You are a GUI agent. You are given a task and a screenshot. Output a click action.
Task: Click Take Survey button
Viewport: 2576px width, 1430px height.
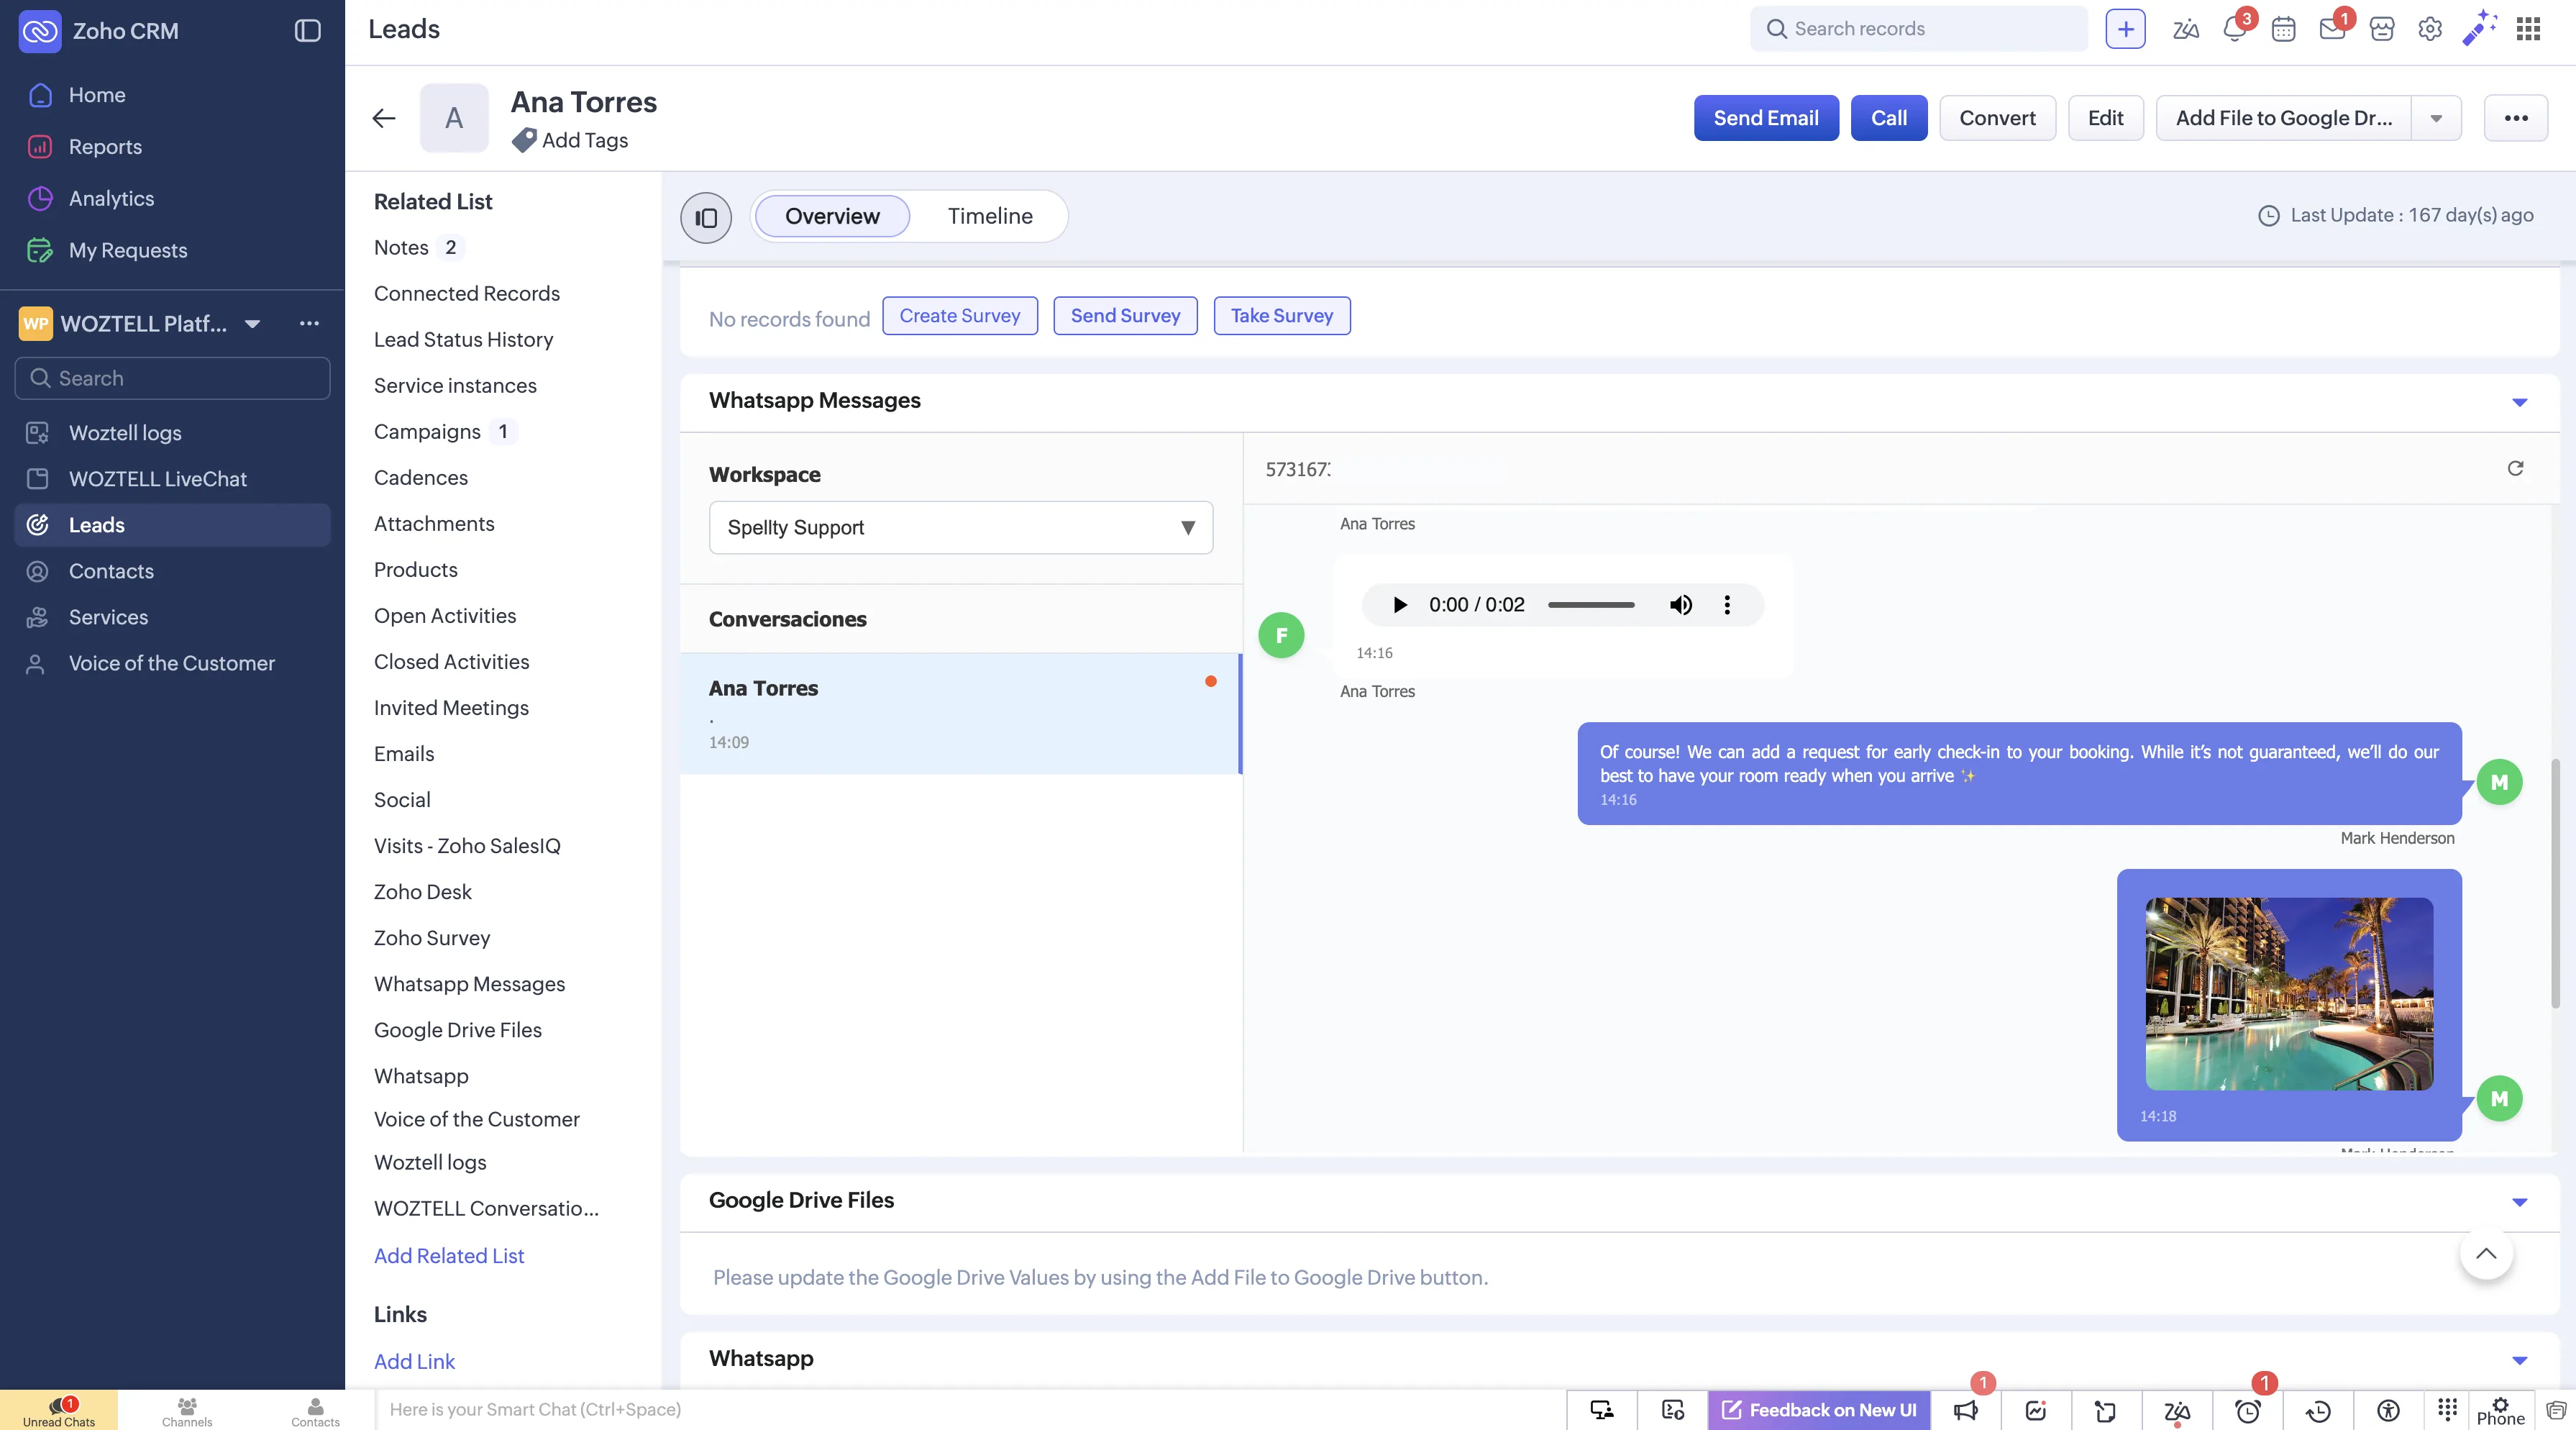(x=1282, y=315)
